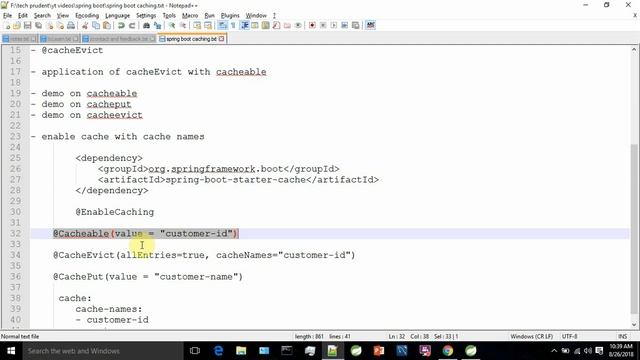The image size is (640, 360).
Task: Open the File menu
Action: point(7,16)
